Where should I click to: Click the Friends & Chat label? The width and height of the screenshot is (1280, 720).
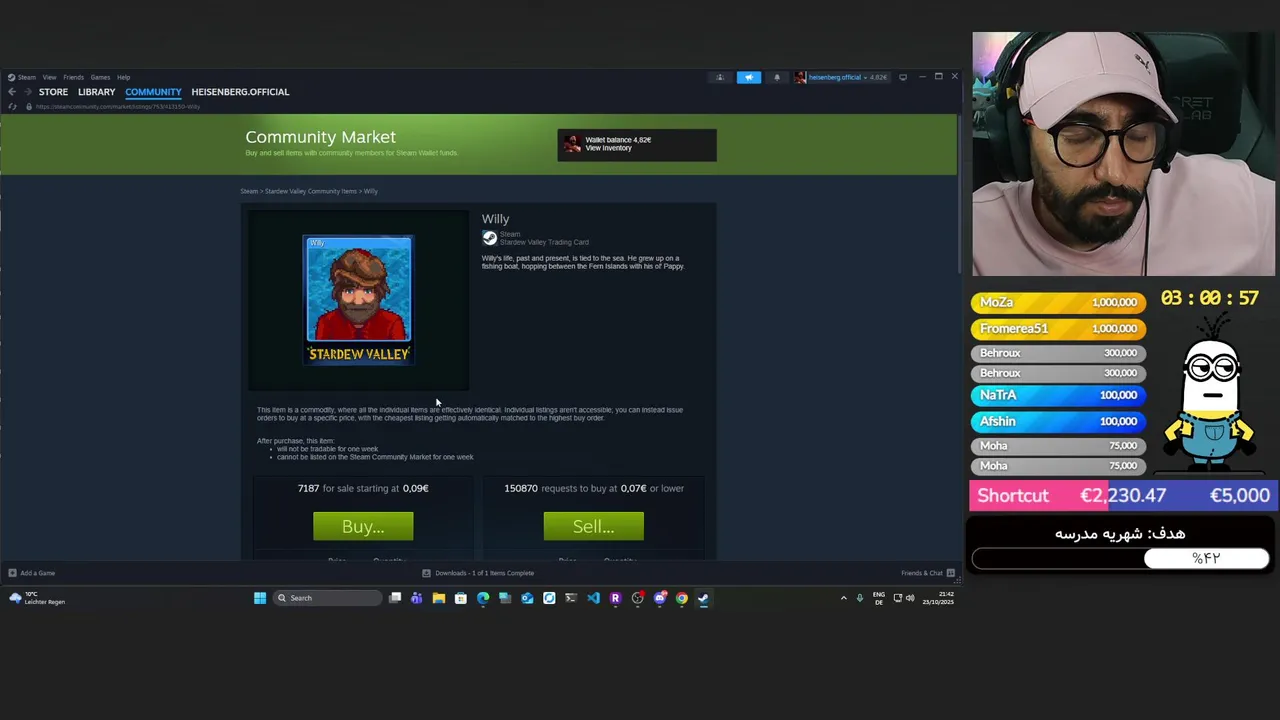click(x=922, y=573)
